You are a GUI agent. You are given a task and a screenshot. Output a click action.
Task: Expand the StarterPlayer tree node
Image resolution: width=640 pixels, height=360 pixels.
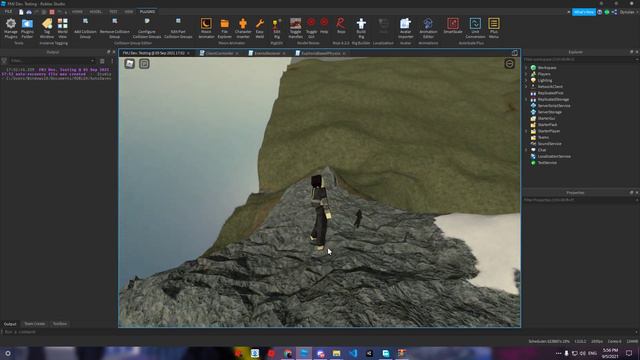click(x=526, y=131)
